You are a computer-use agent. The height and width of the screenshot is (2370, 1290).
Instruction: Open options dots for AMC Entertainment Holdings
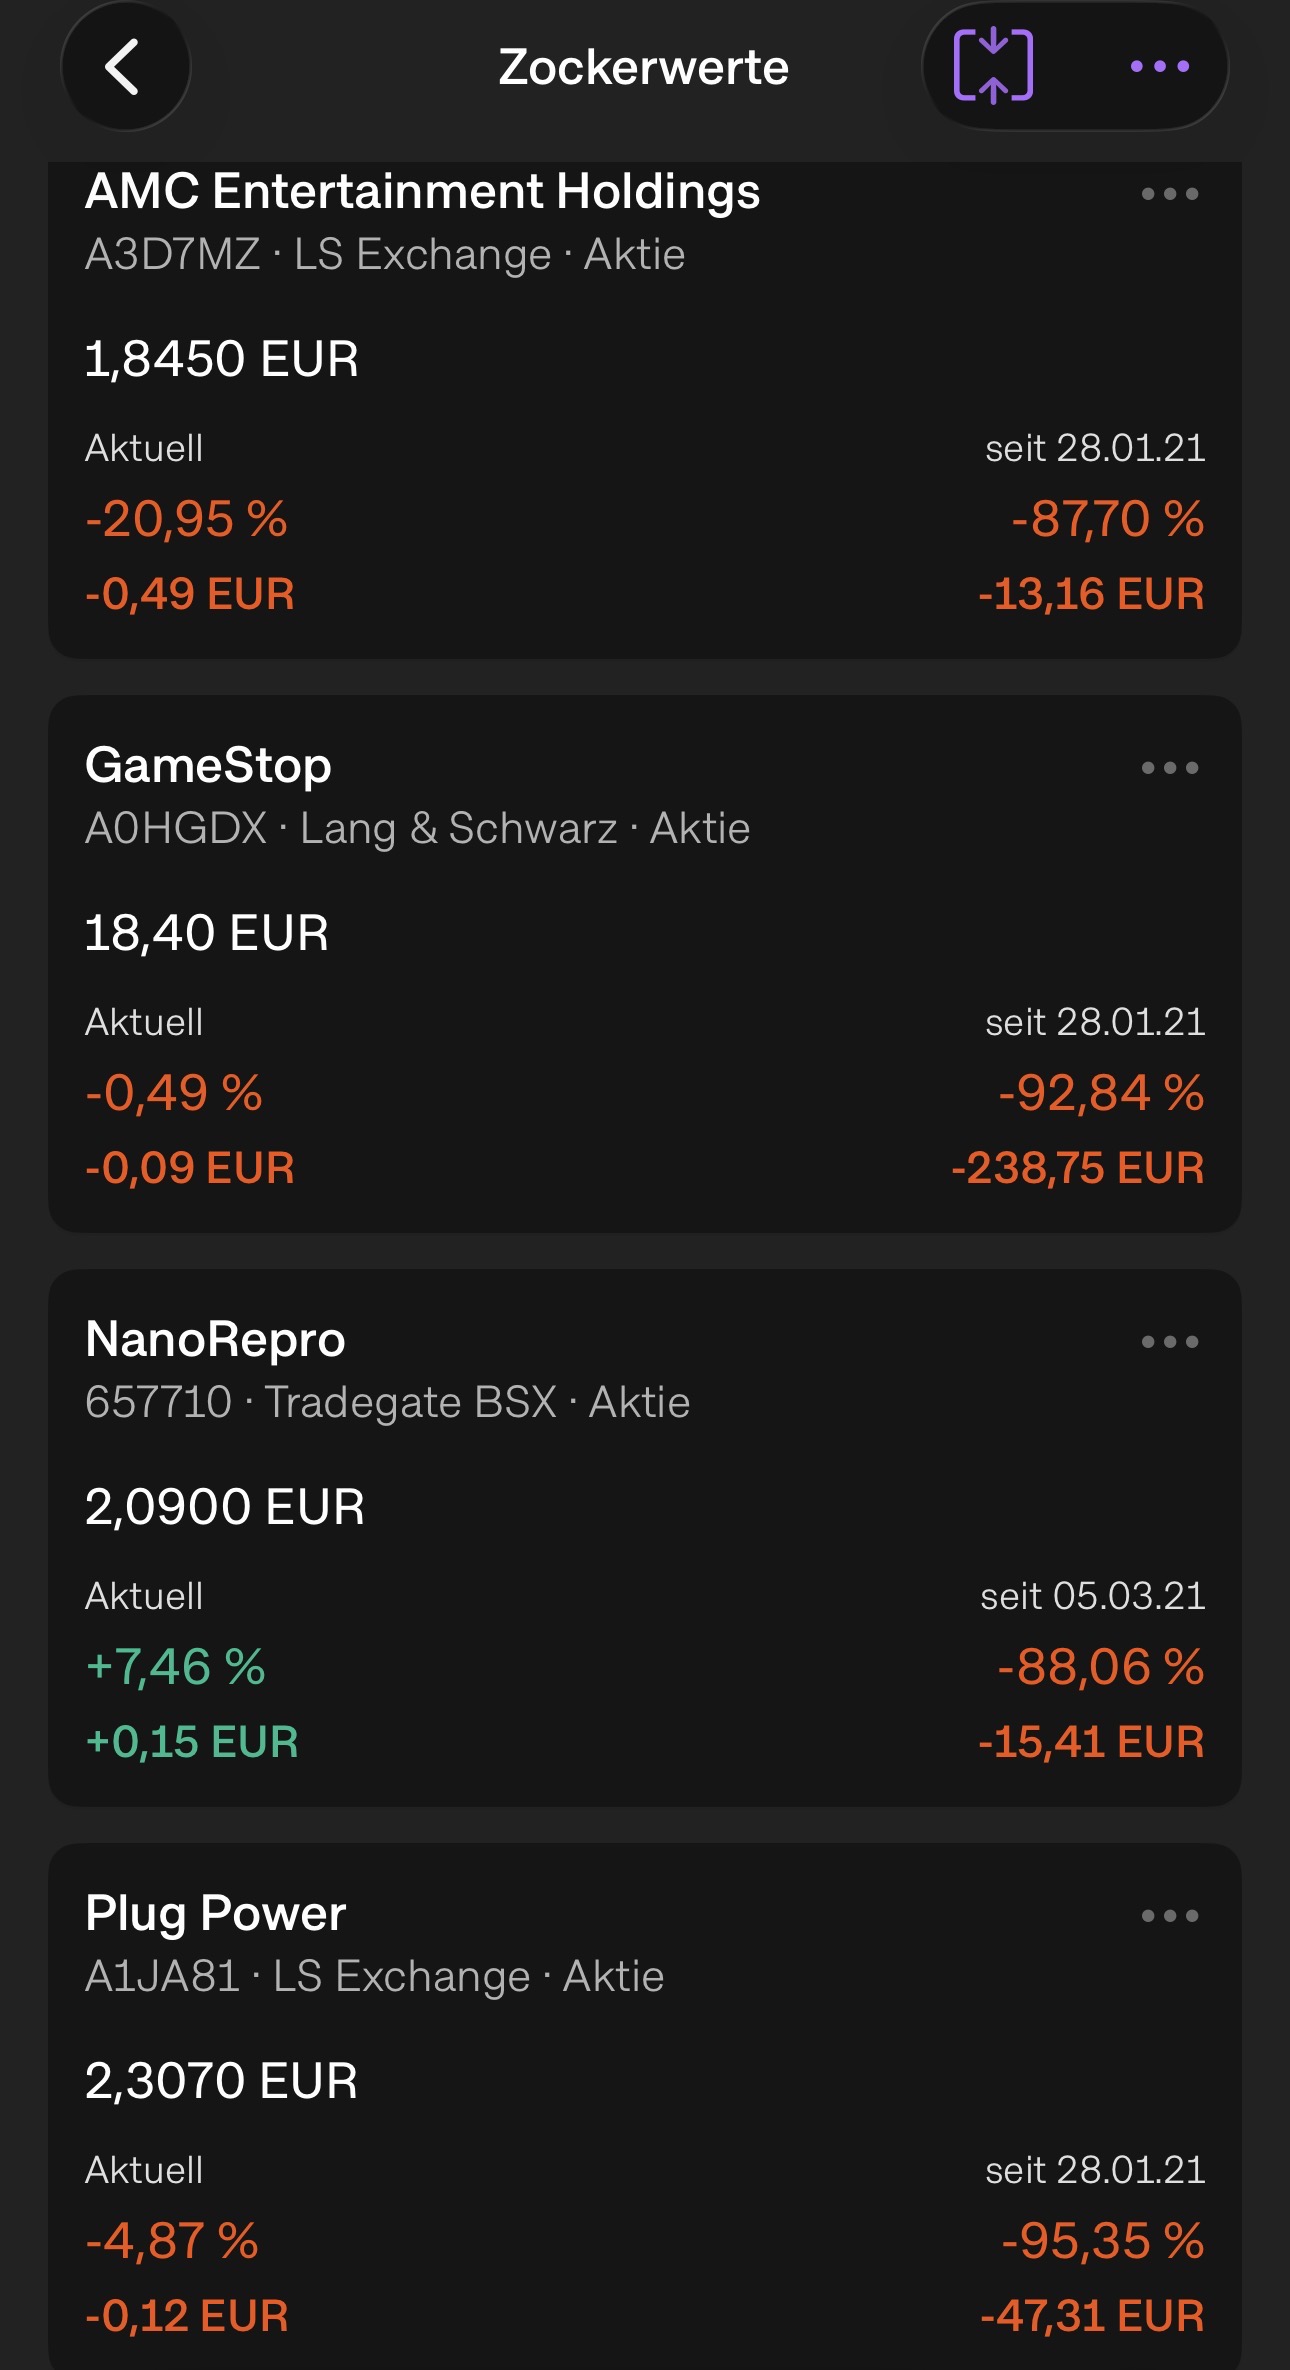[x=1170, y=194]
